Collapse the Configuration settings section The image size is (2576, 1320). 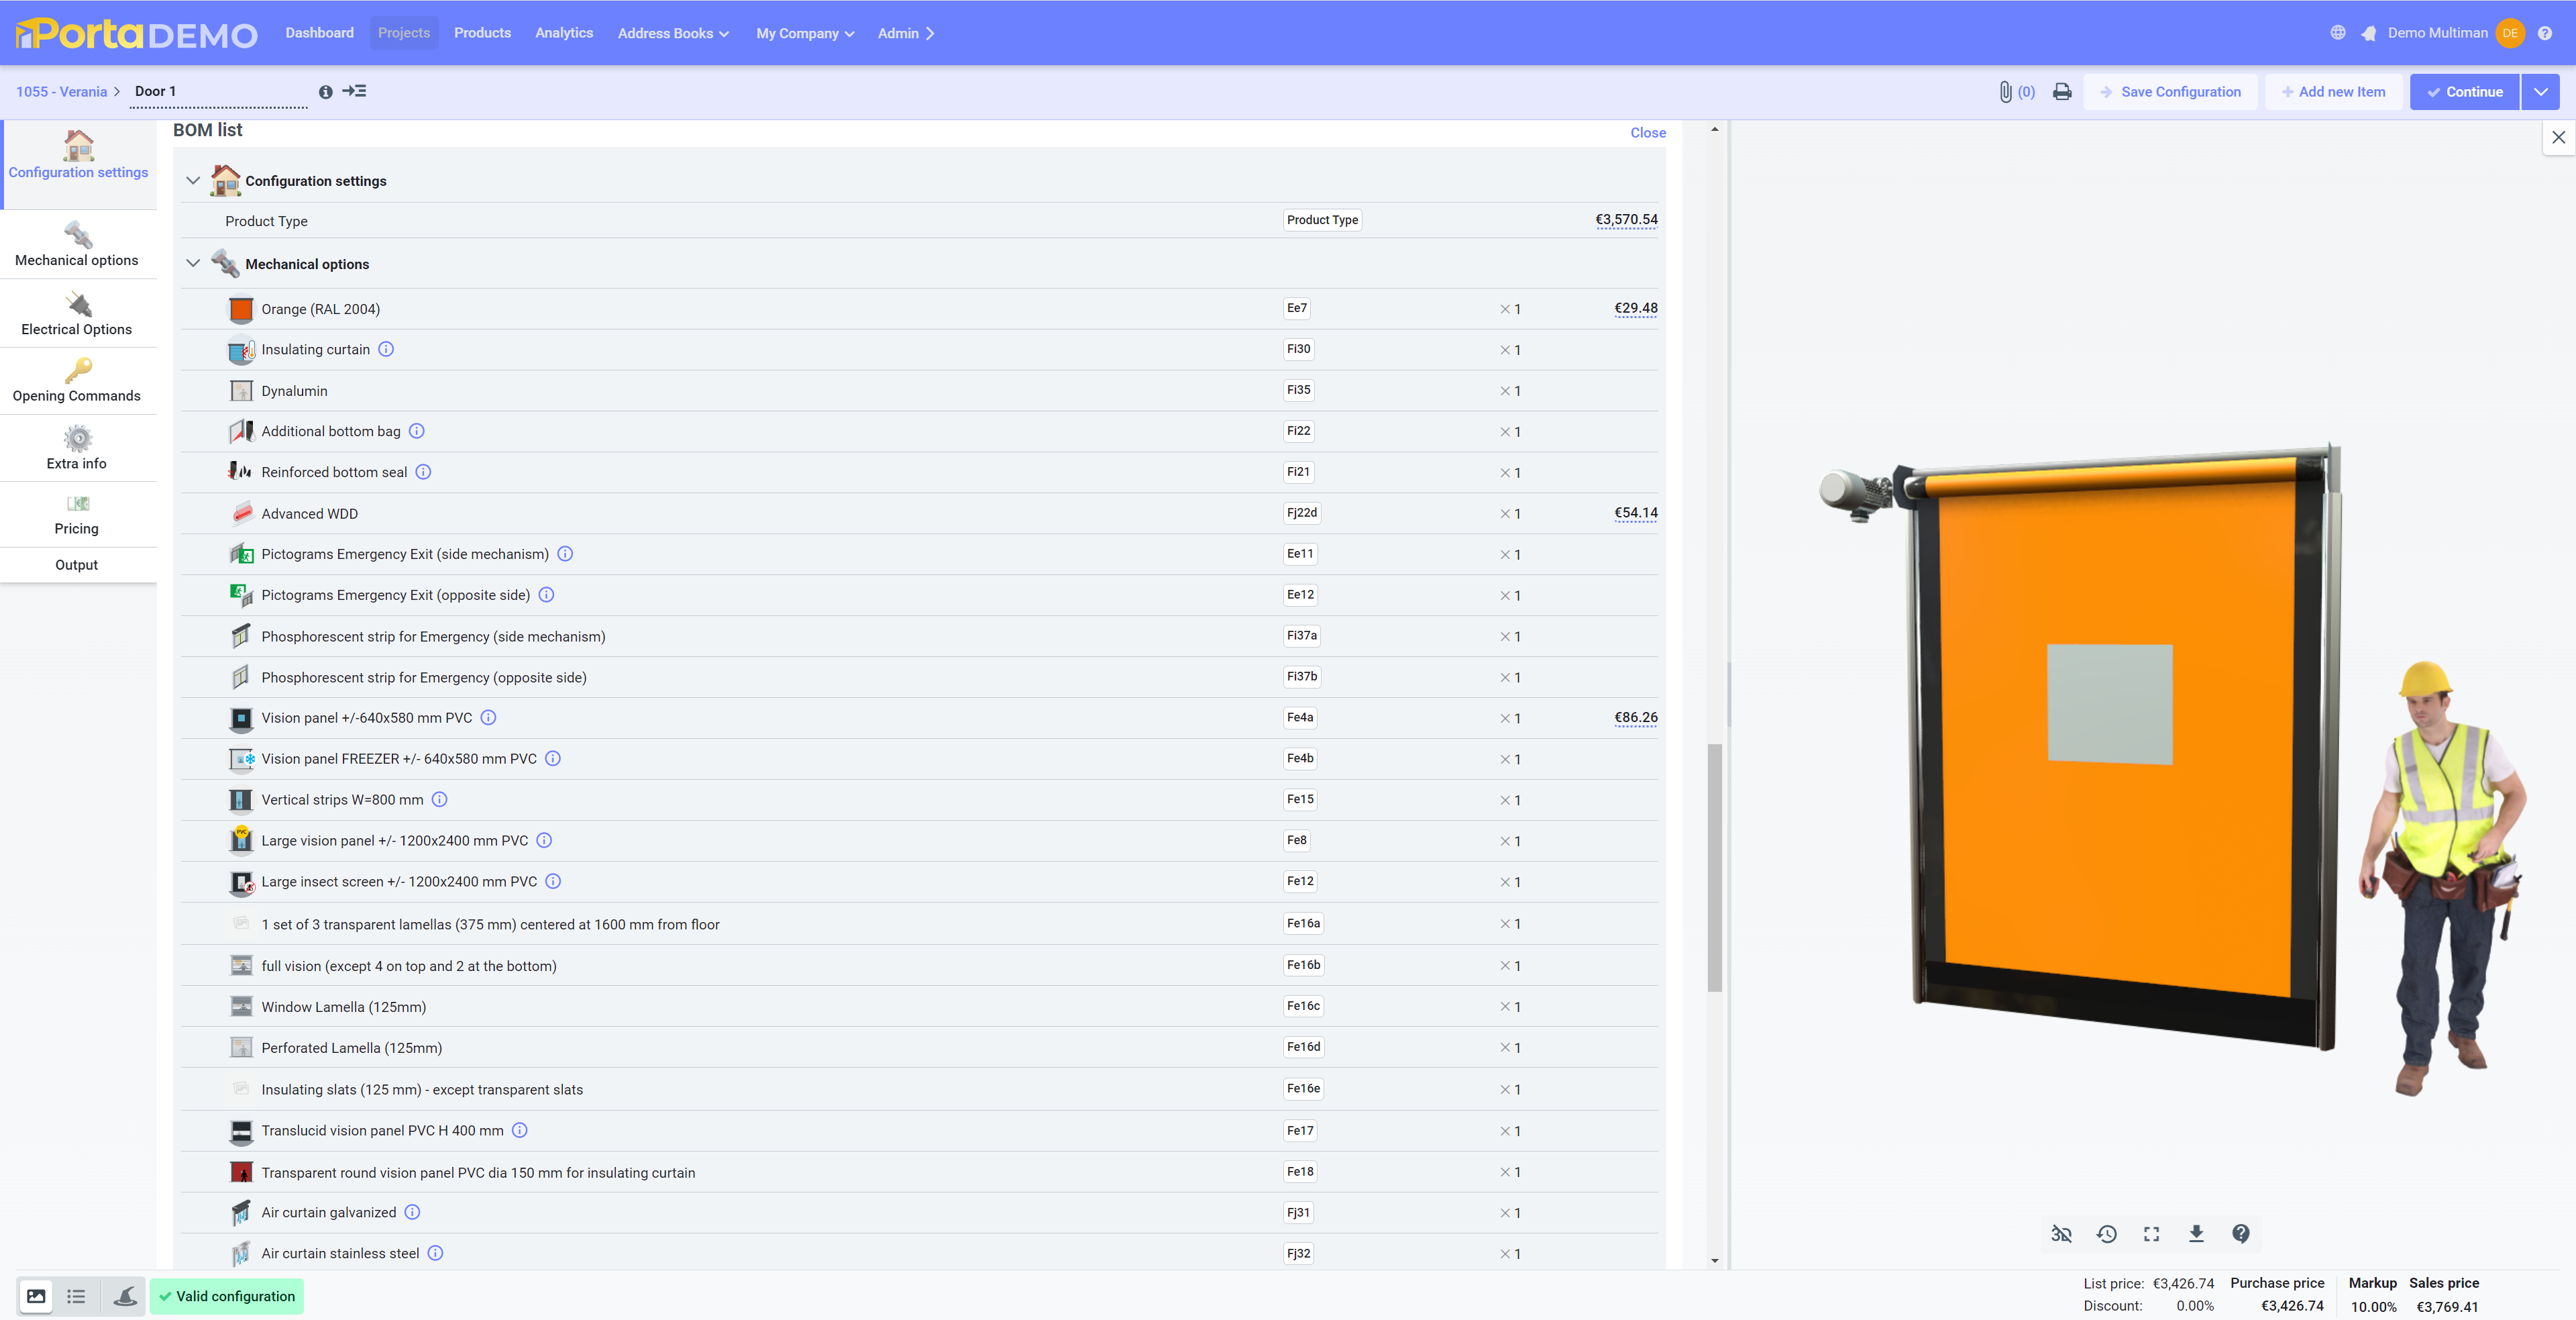point(193,181)
